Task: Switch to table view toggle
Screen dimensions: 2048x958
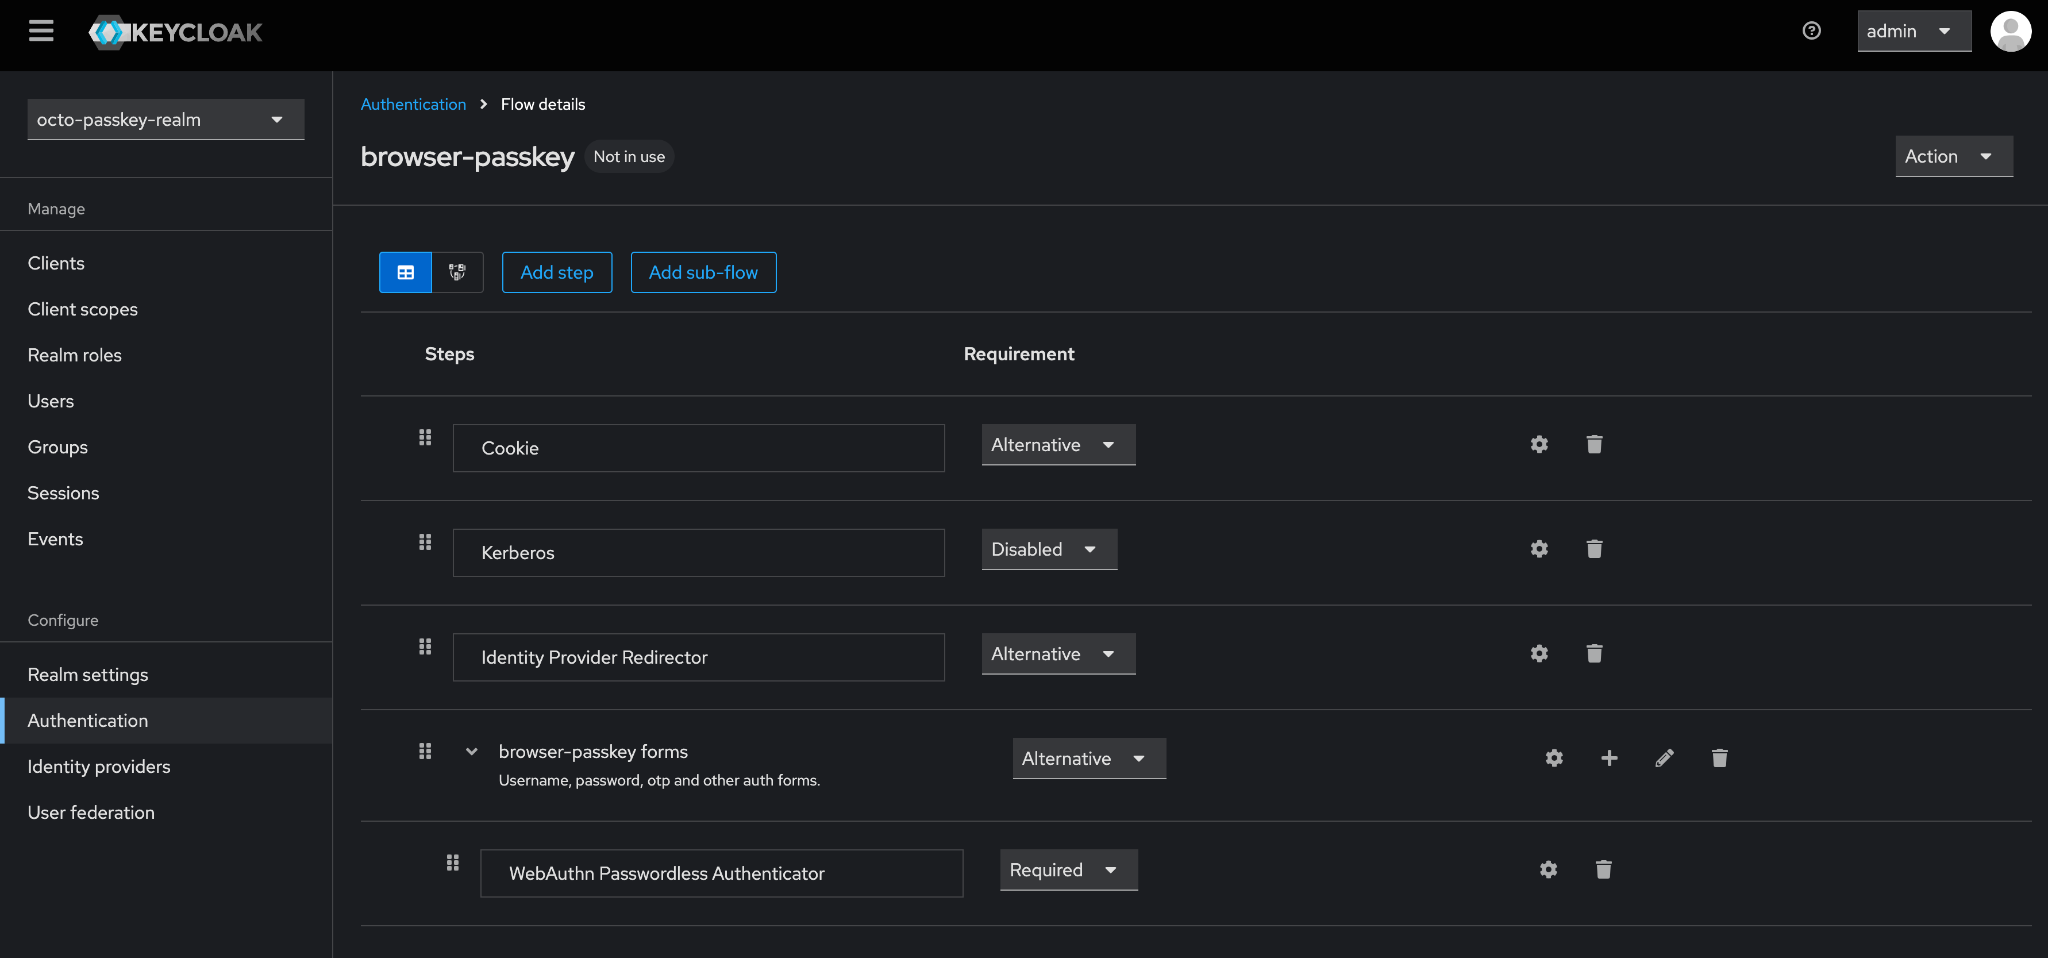Action: coord(405,272)
